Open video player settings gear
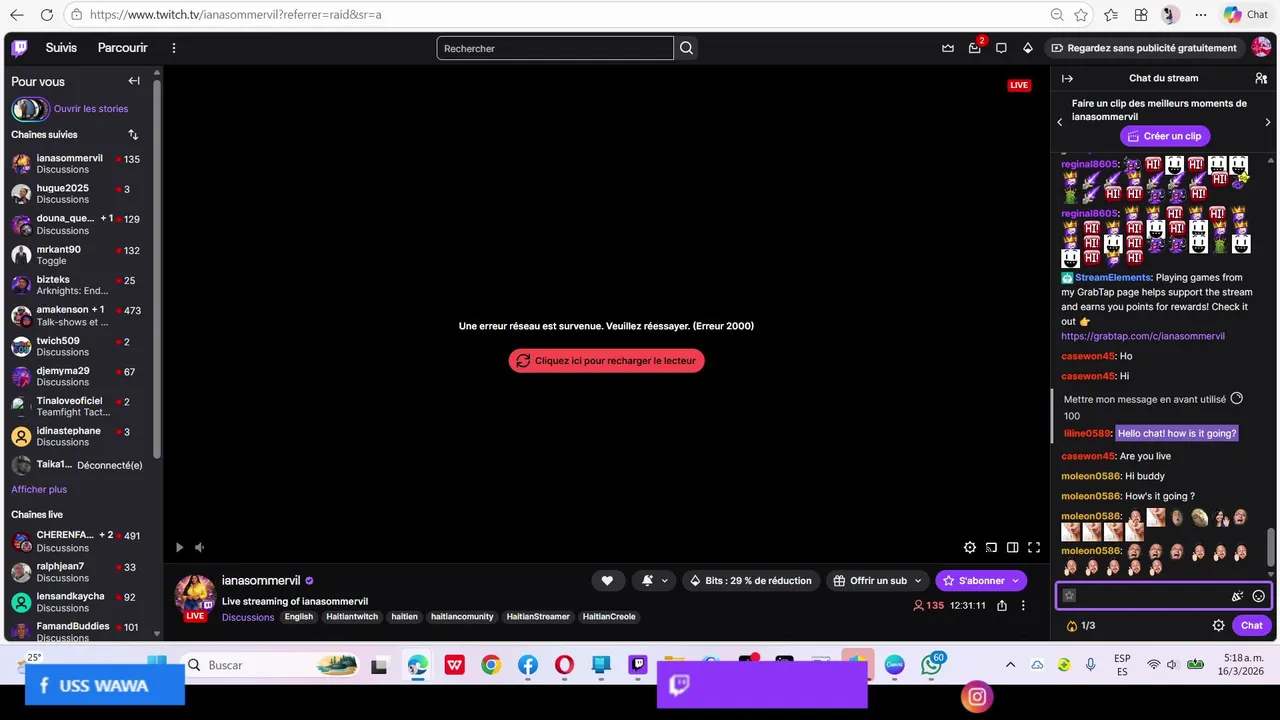The width and height of the screenshot is (1280, 720). point(970,547)
